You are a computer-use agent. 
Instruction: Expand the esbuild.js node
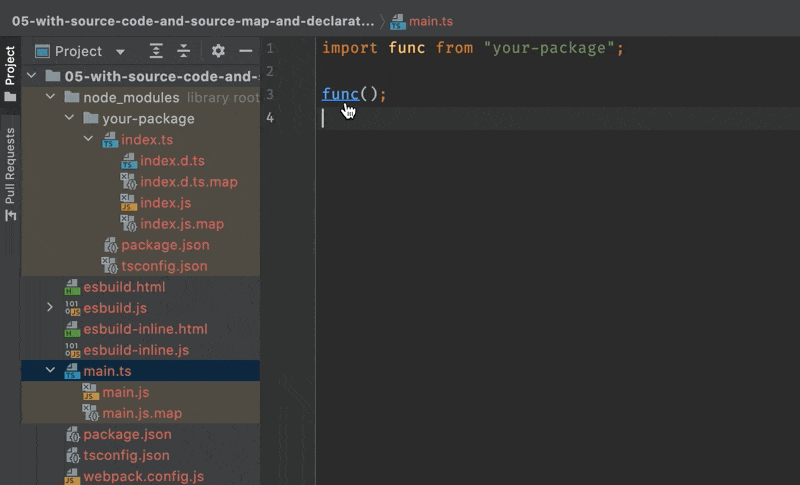click(x=50, y=308)
